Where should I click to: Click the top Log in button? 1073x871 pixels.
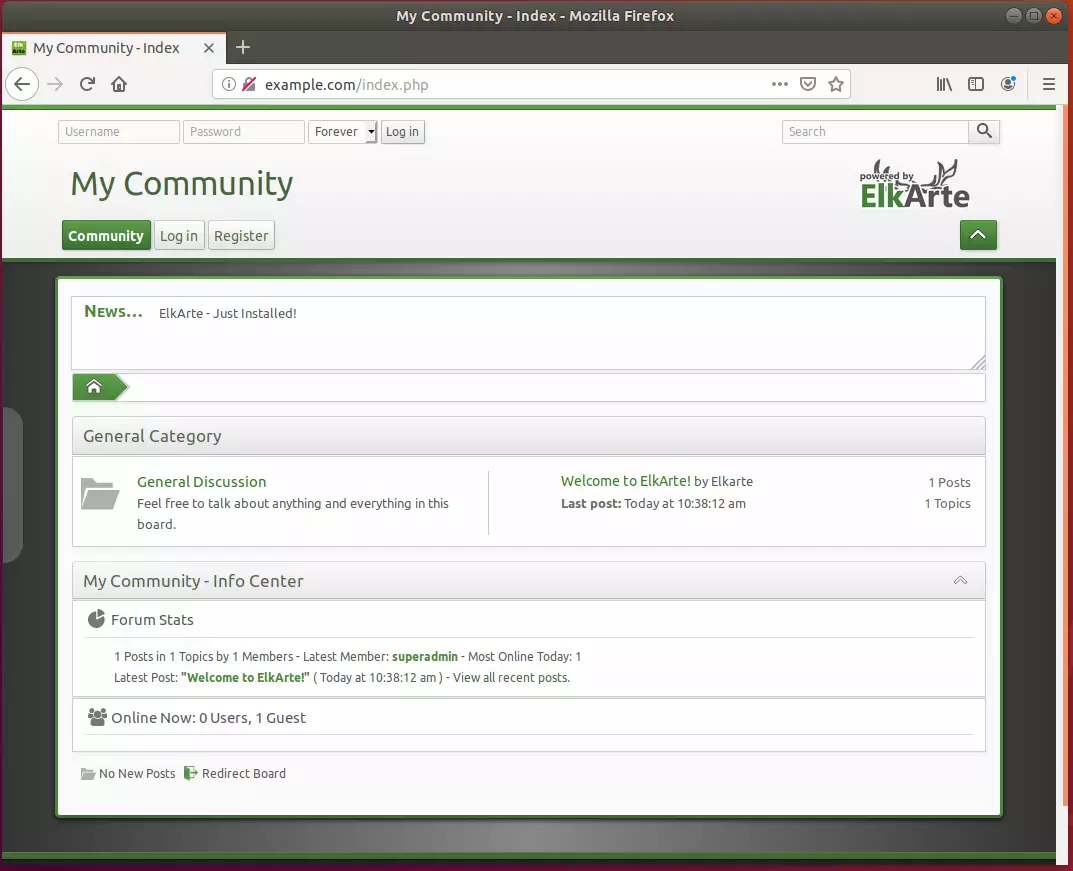tap(402, 131)
